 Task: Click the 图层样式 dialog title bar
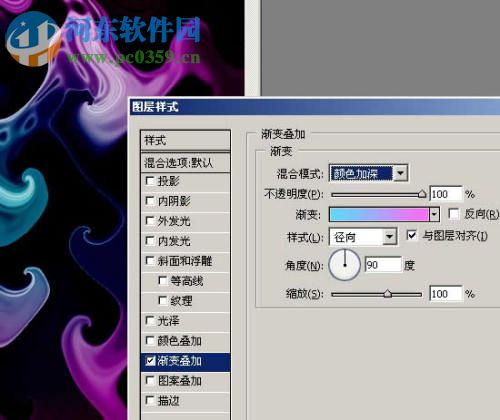coord(314,107)
